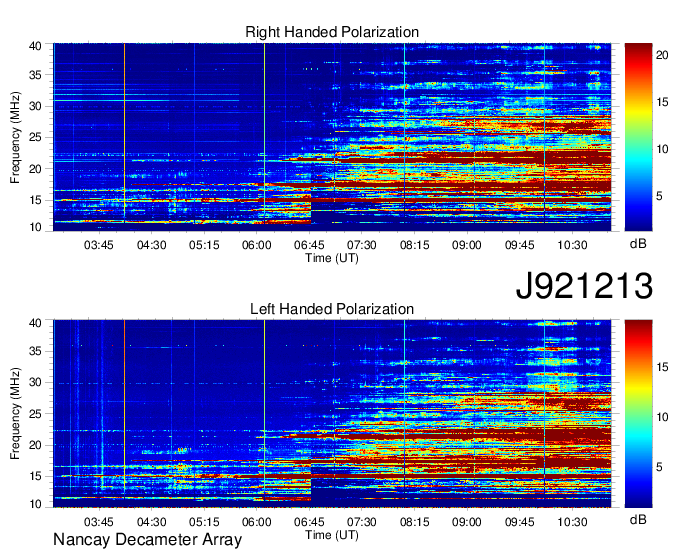The image size is (680, 552).
Task: Click the 05:15 time tick of the Right Handed plot
Action: click(204, 245)
